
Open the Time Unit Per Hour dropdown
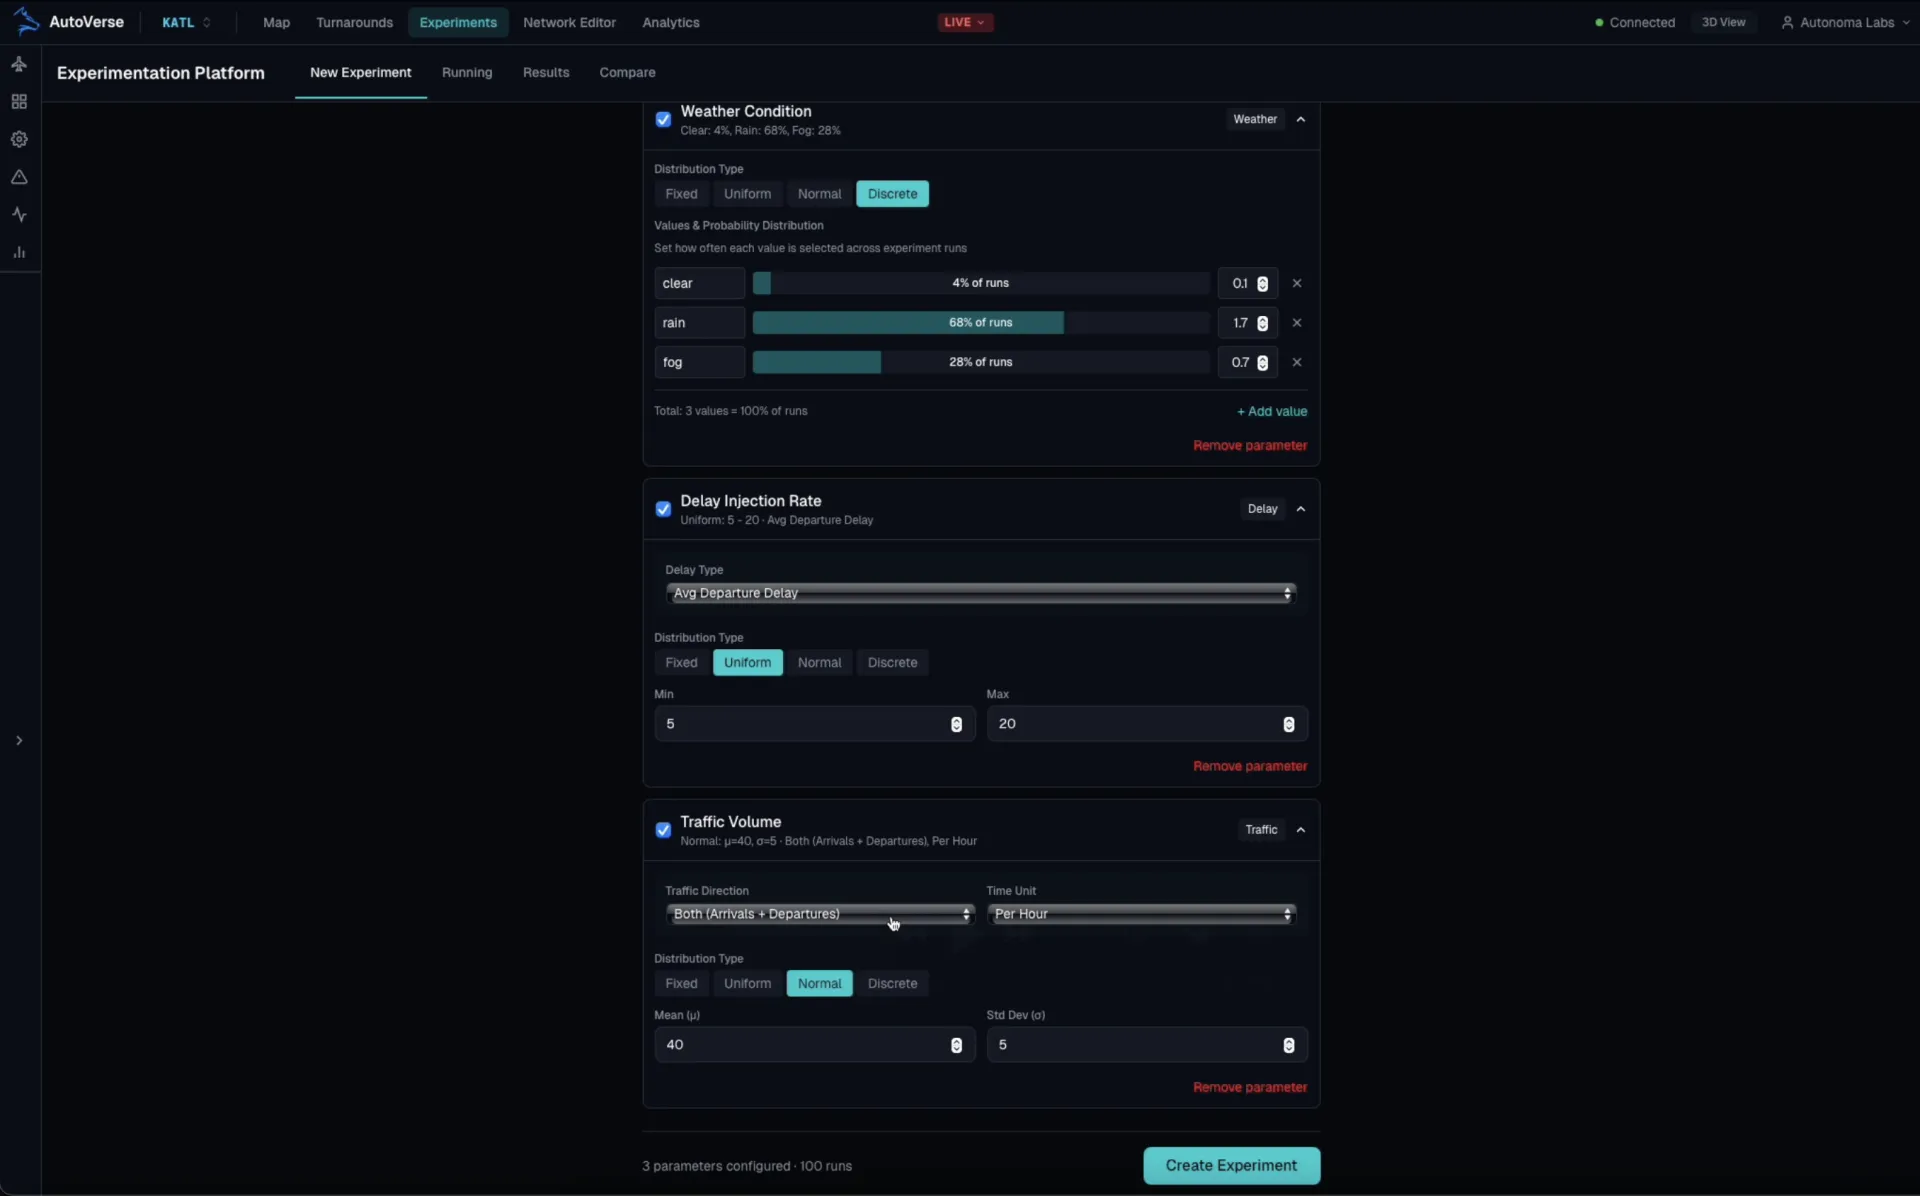[x=1141, y=913]
